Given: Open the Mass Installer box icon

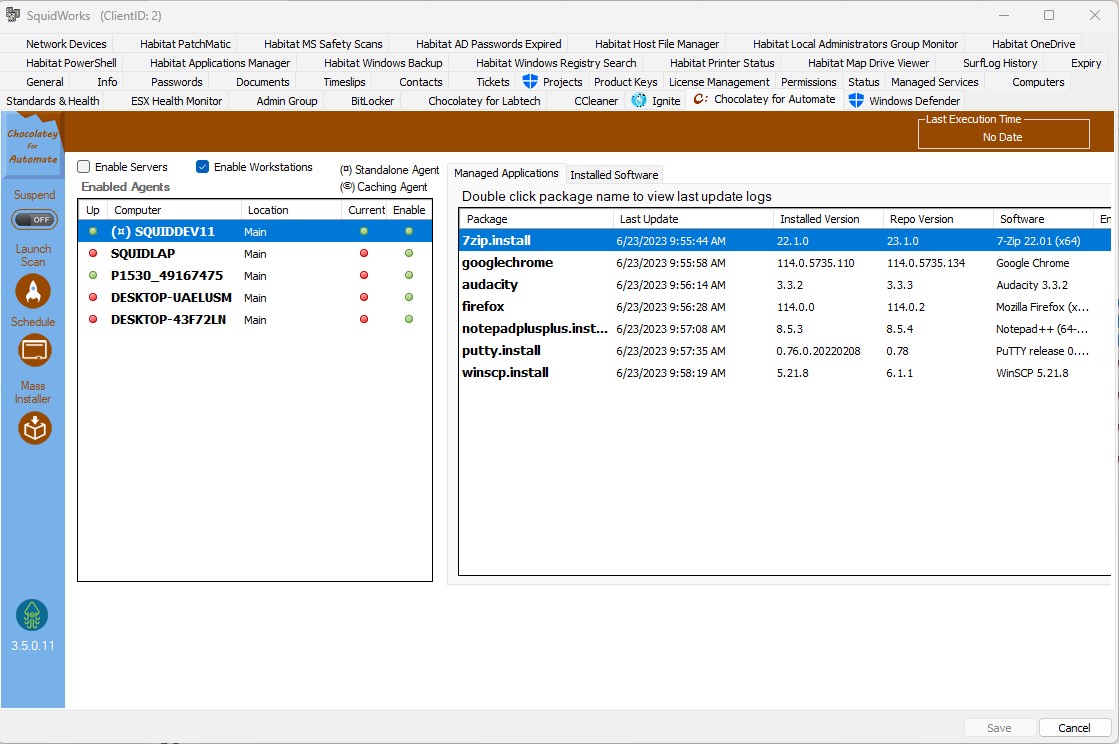Looking at the screenshot, I should (34, 428).
